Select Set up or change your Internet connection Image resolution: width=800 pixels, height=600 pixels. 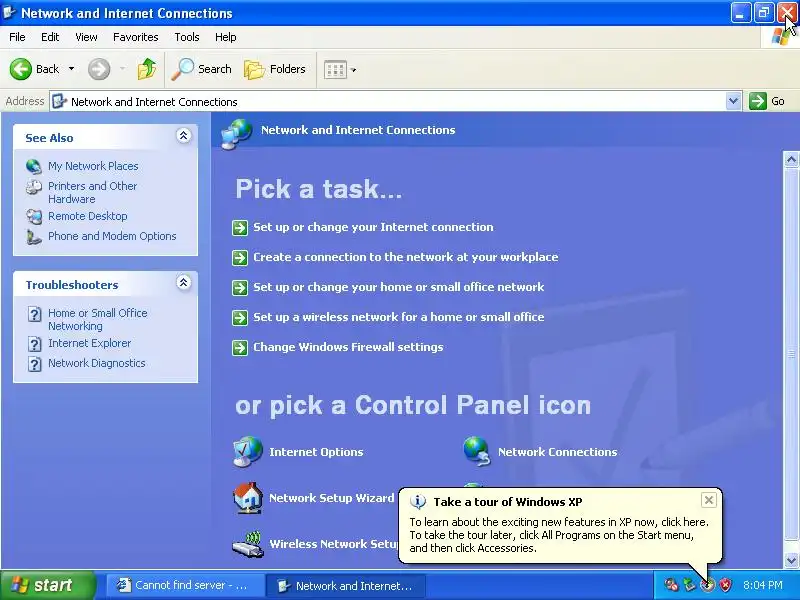373,227
